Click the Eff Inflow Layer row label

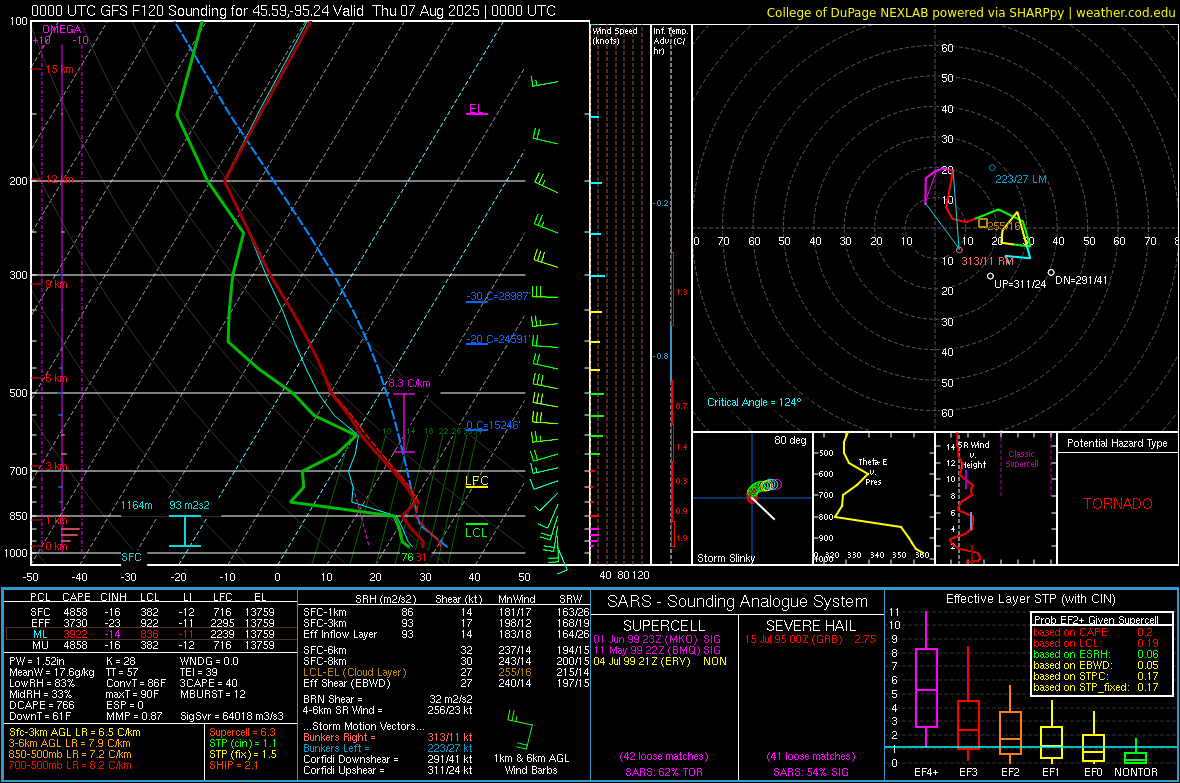tap(339, 634)
